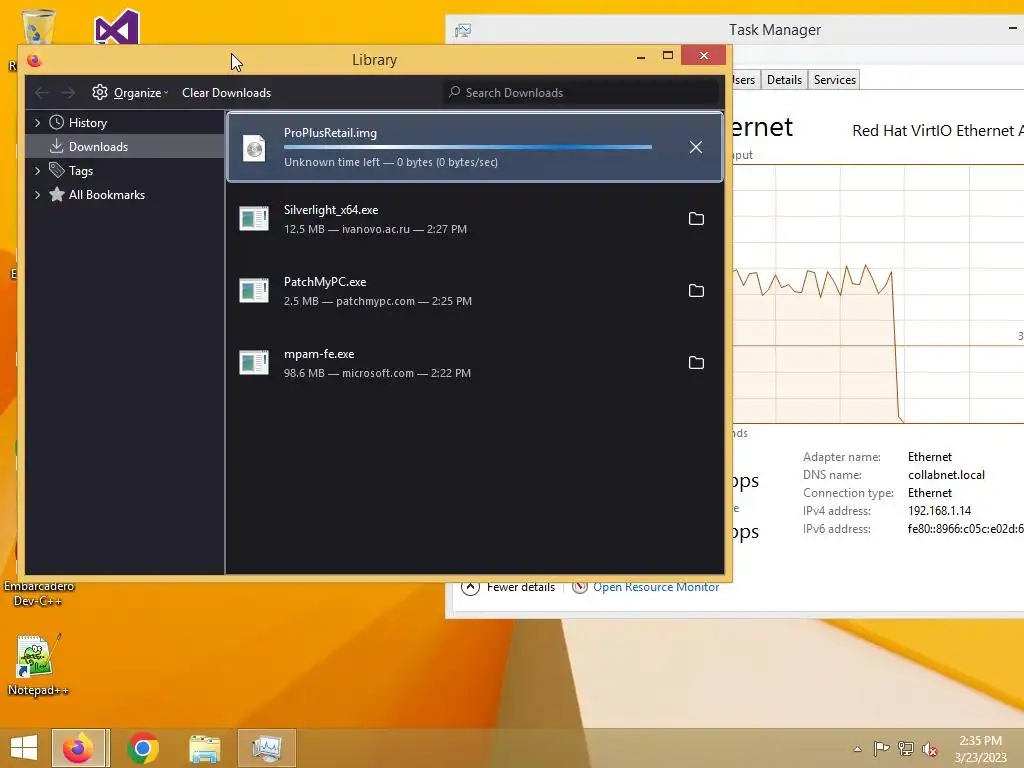Switch to Task Manager on the taskbar
Image resolution: width=1024 pixels, height=768 pixels.
[266, 748]
